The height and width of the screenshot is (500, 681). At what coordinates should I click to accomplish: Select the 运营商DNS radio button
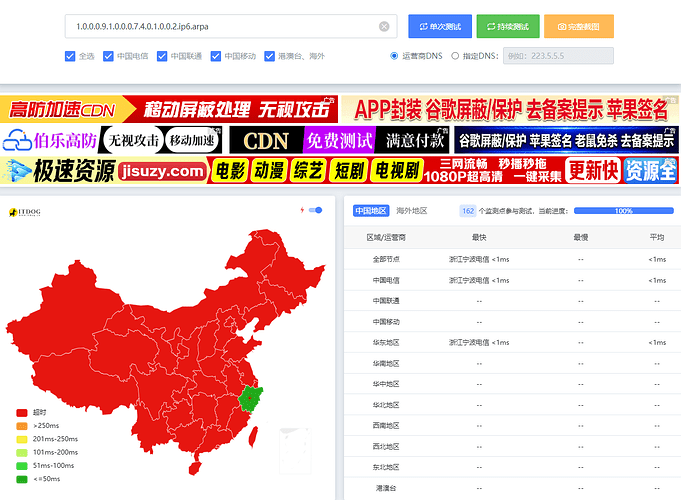pyautogui.click(x=394, y=56)
